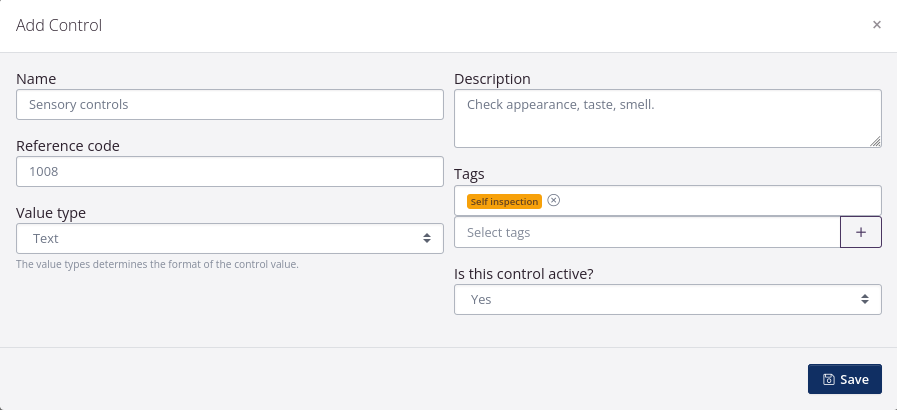The width and height of the screenshot is (897, 410).
Task: Edit the Description text area
Action: tap(667, 119)
